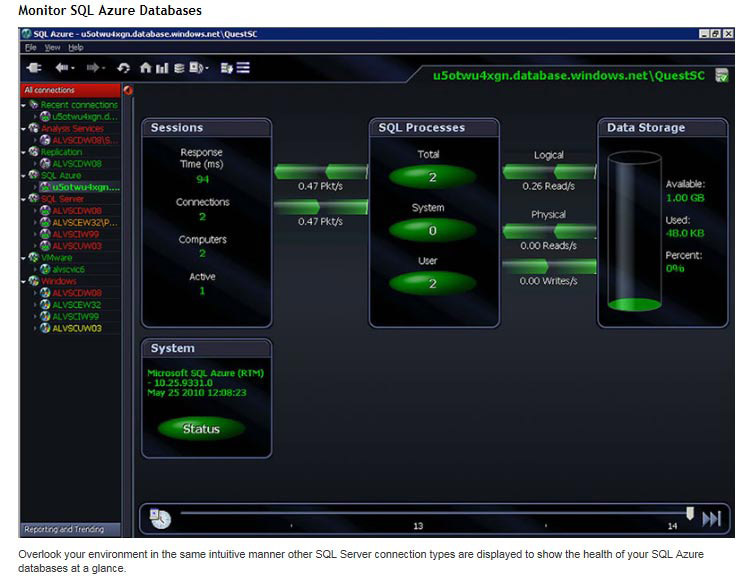Click the forward arrow navigation icon
The width and height of the screenshot is (753, 582).
click(x=93, y=68)
